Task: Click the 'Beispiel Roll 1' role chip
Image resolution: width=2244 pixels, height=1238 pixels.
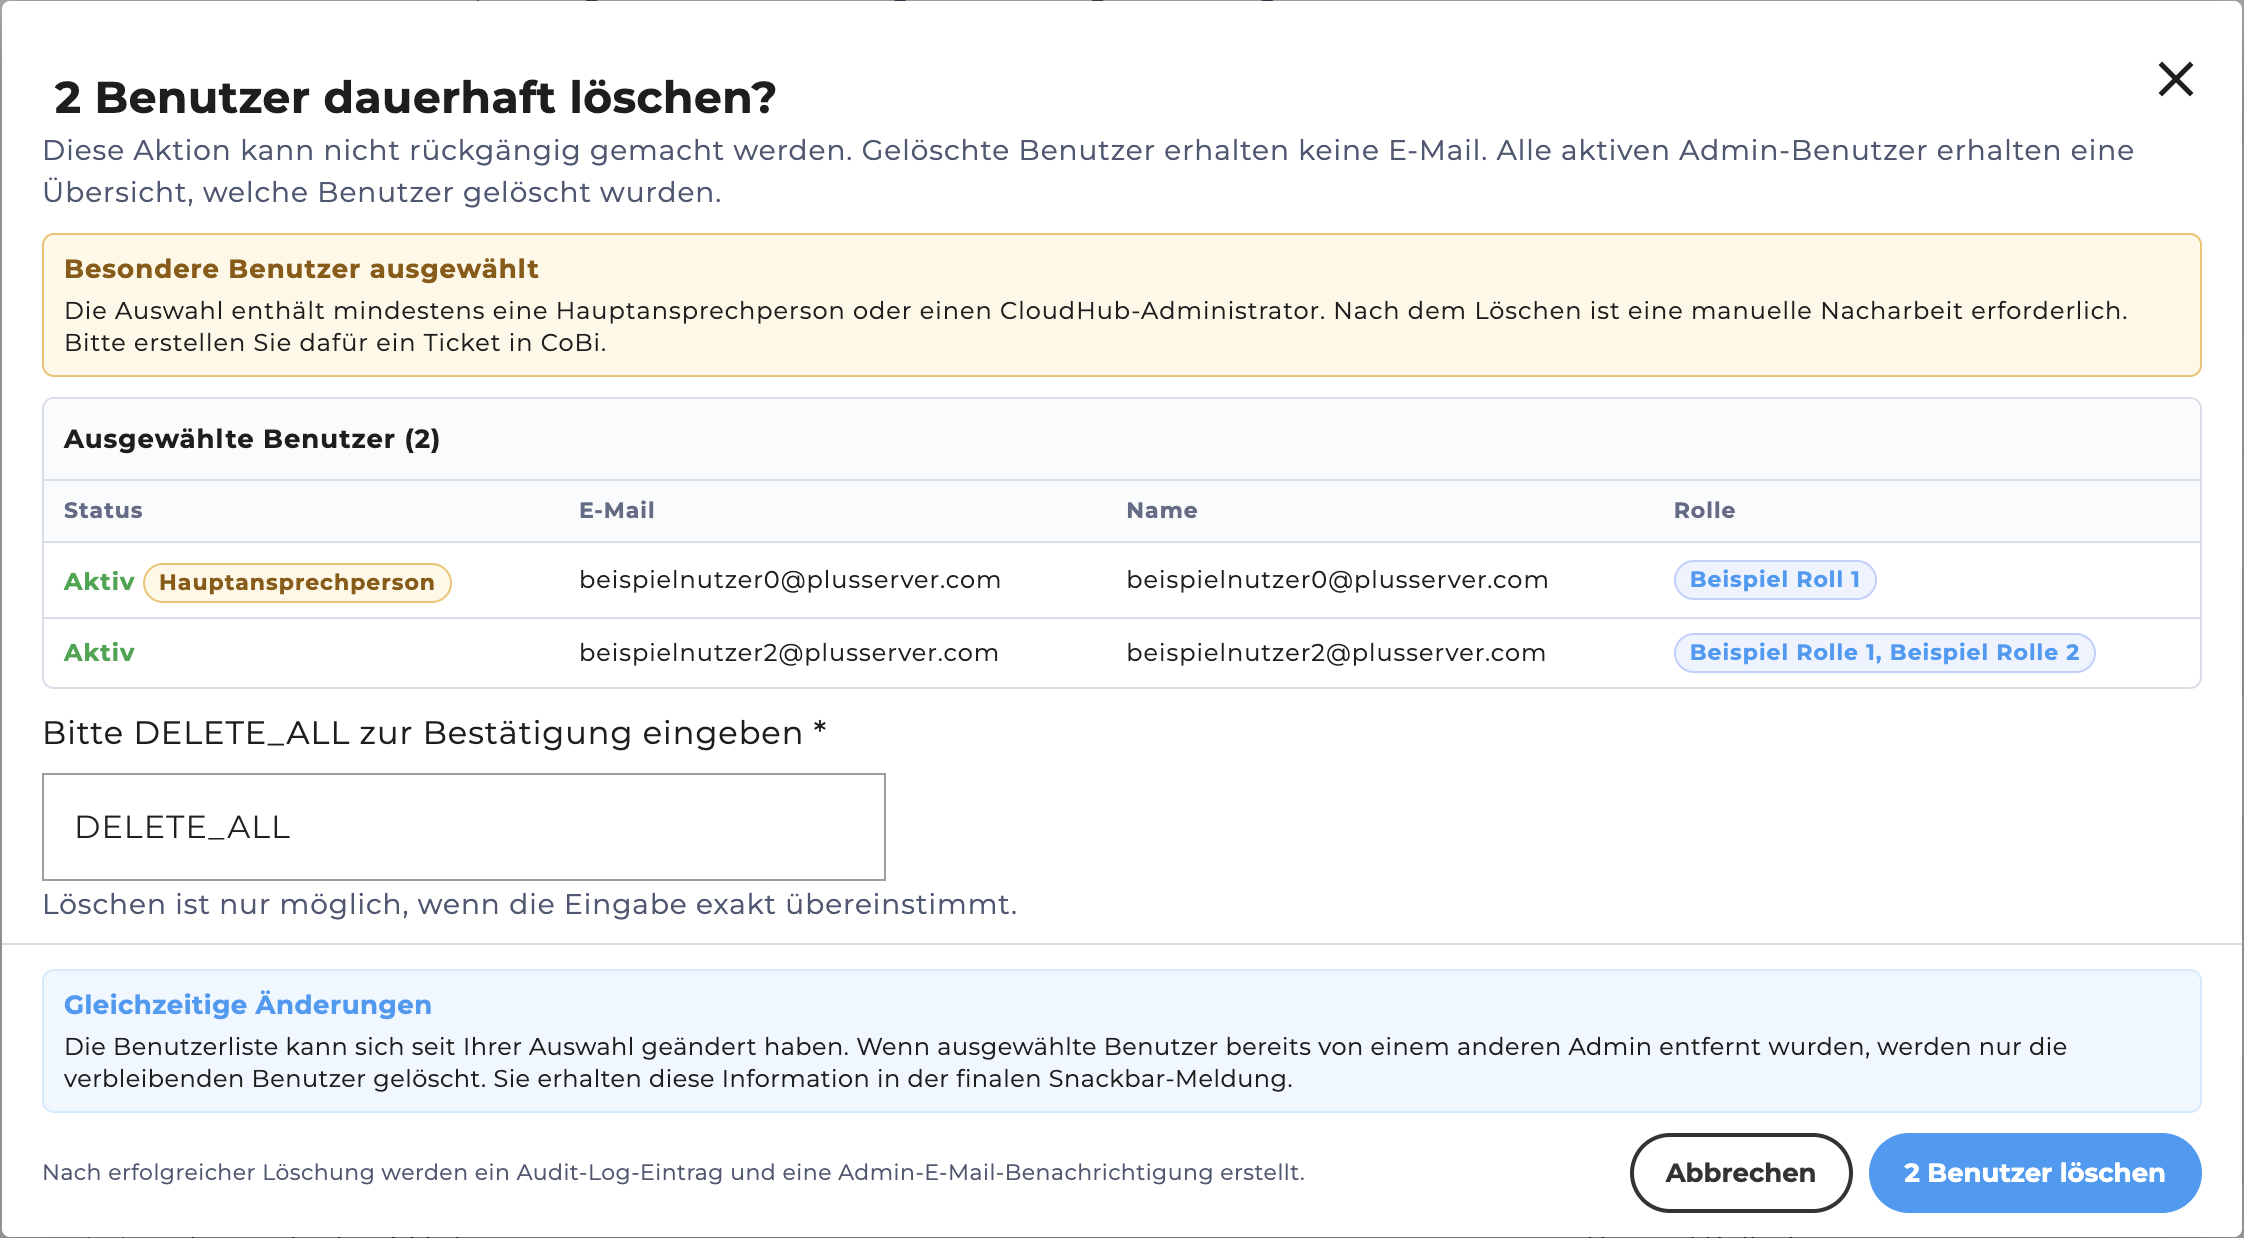Action: (x=1775, y=579)
